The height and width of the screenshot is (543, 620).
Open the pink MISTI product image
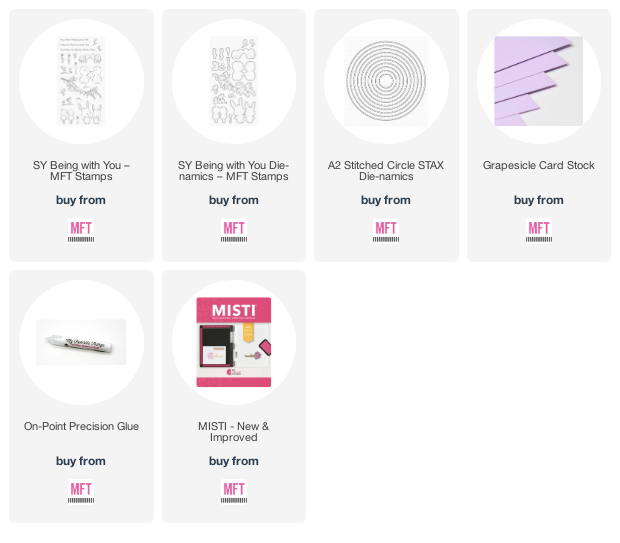234,342
